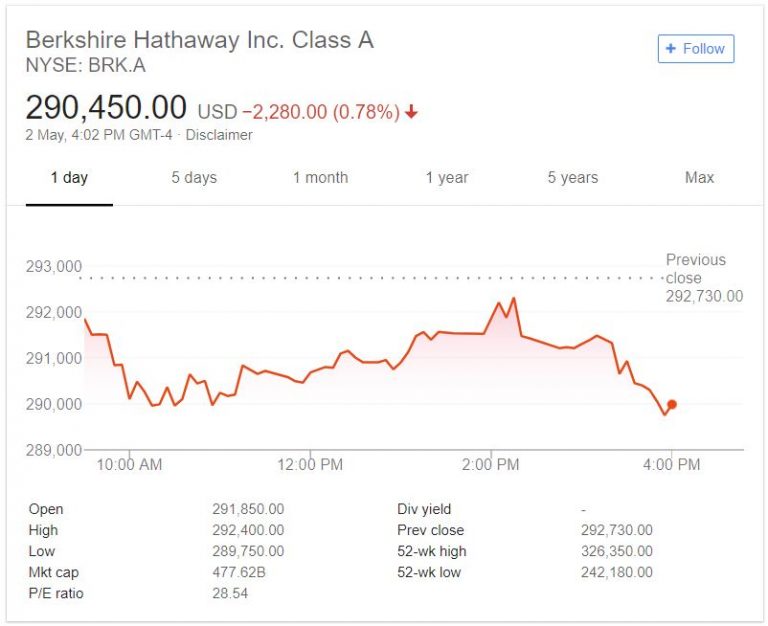Show the 1 year chart tab
Screen dimensions: 768x626
[x=446, y=178]
